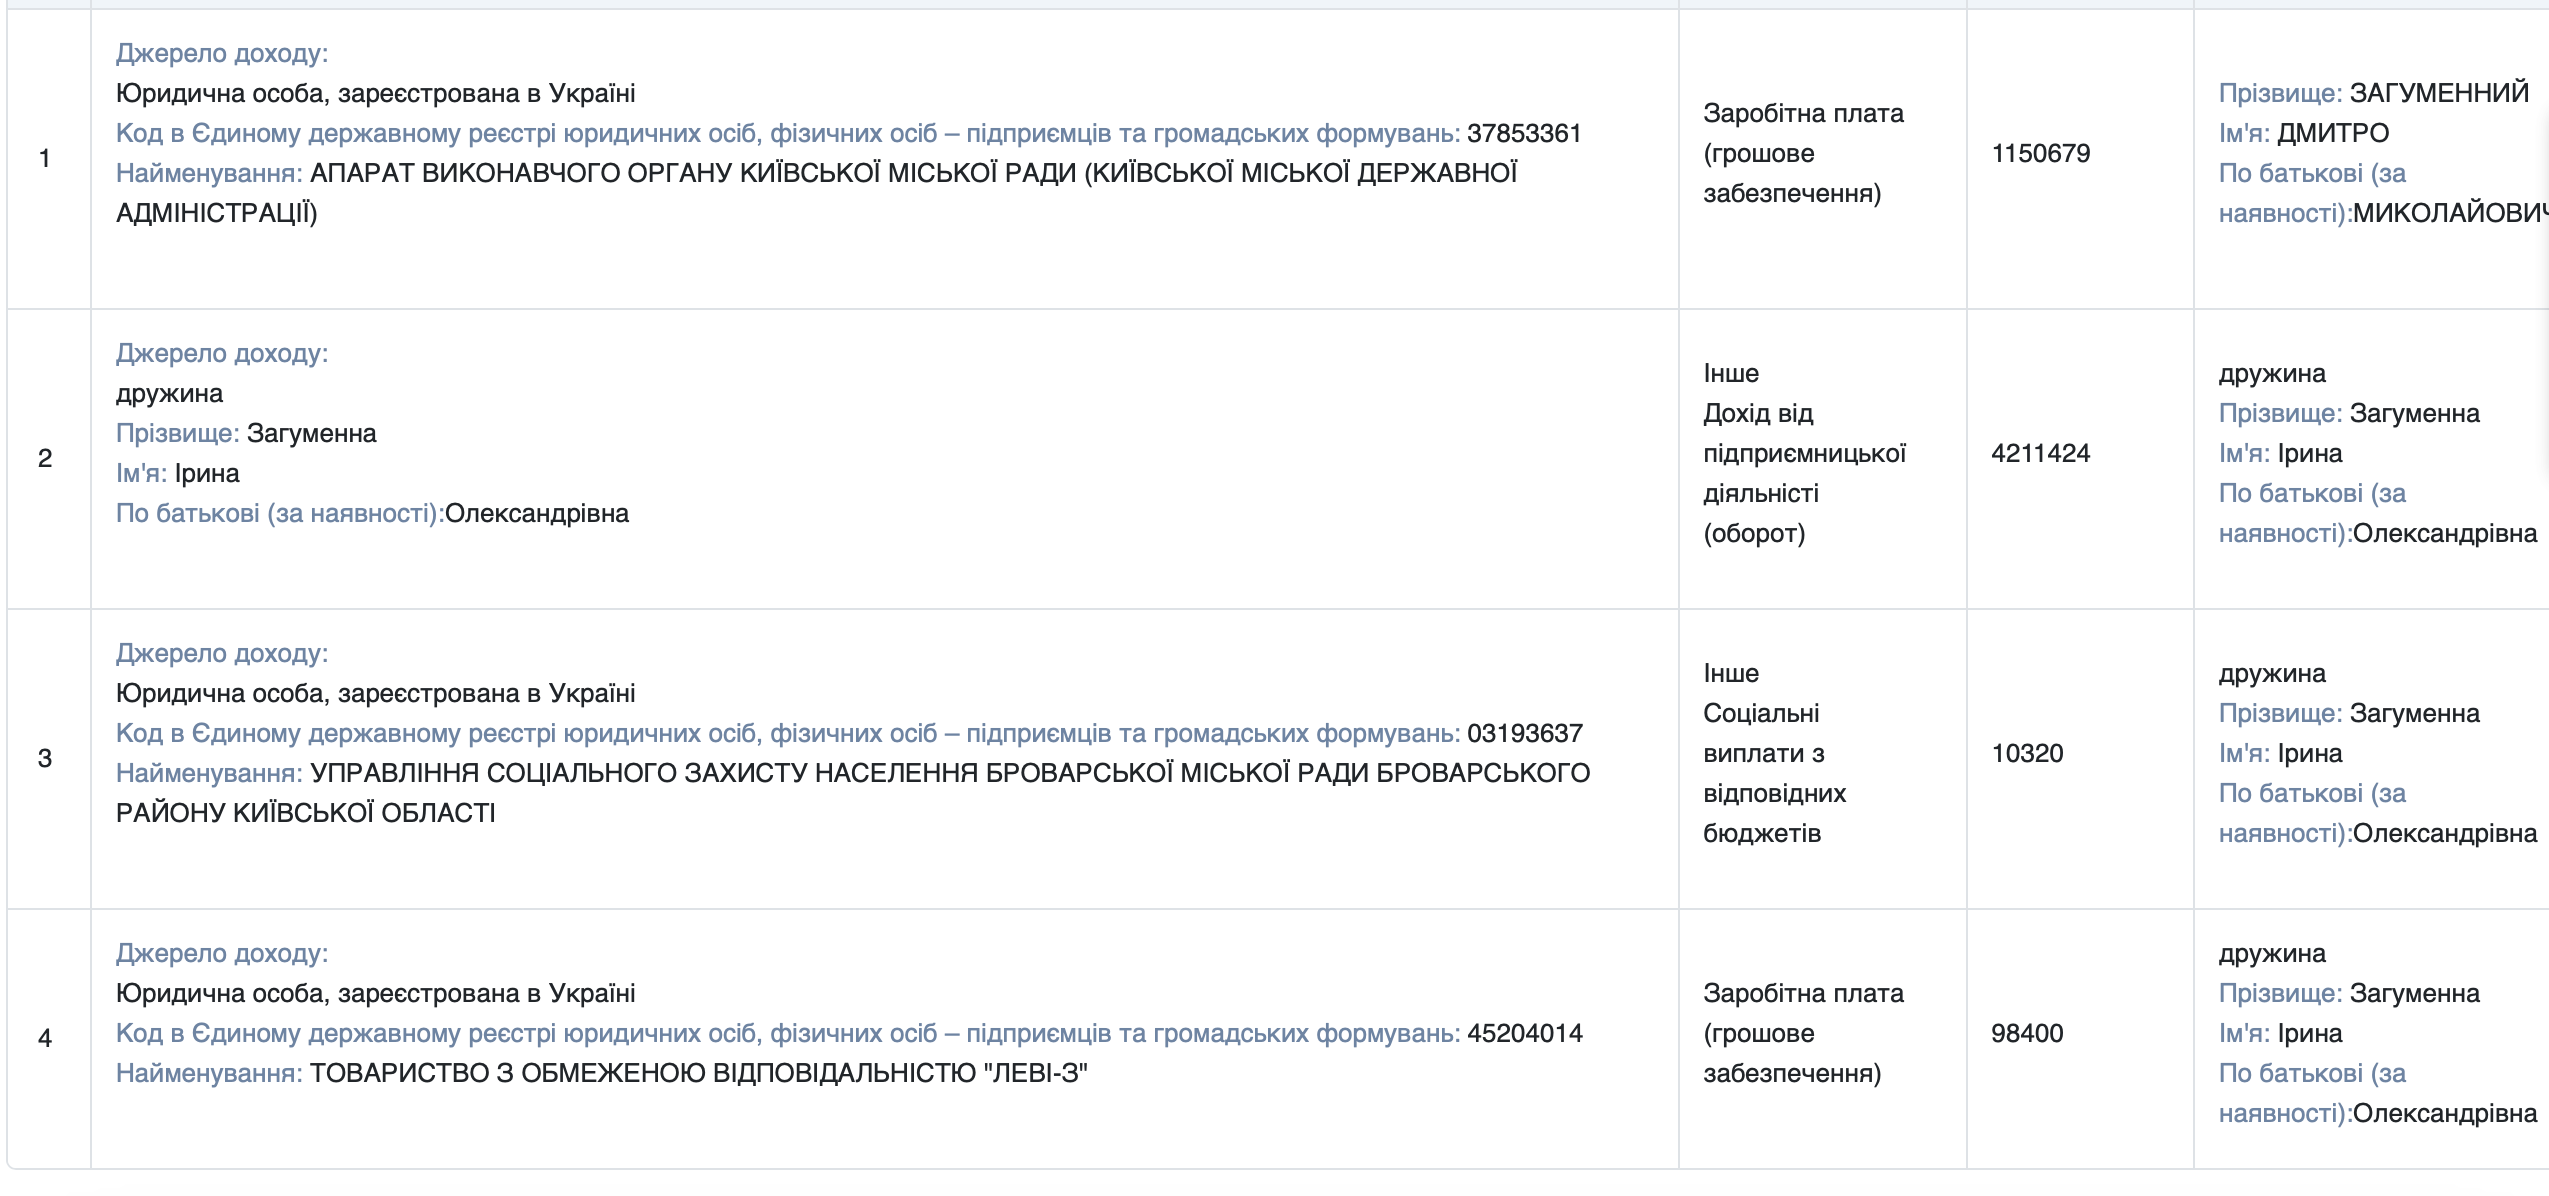The height and width of the screenshot is (1196, 2549).
Task: Click АПАРАТ ВИКОНАВЧОГО ОРГАНУ organization name
Action: coord(816,193)
